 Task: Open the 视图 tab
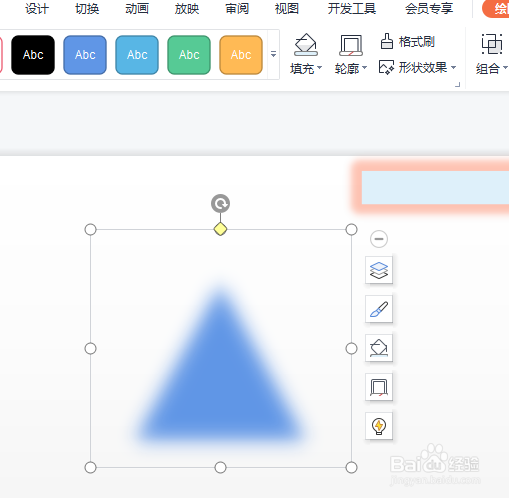point(287,9)
